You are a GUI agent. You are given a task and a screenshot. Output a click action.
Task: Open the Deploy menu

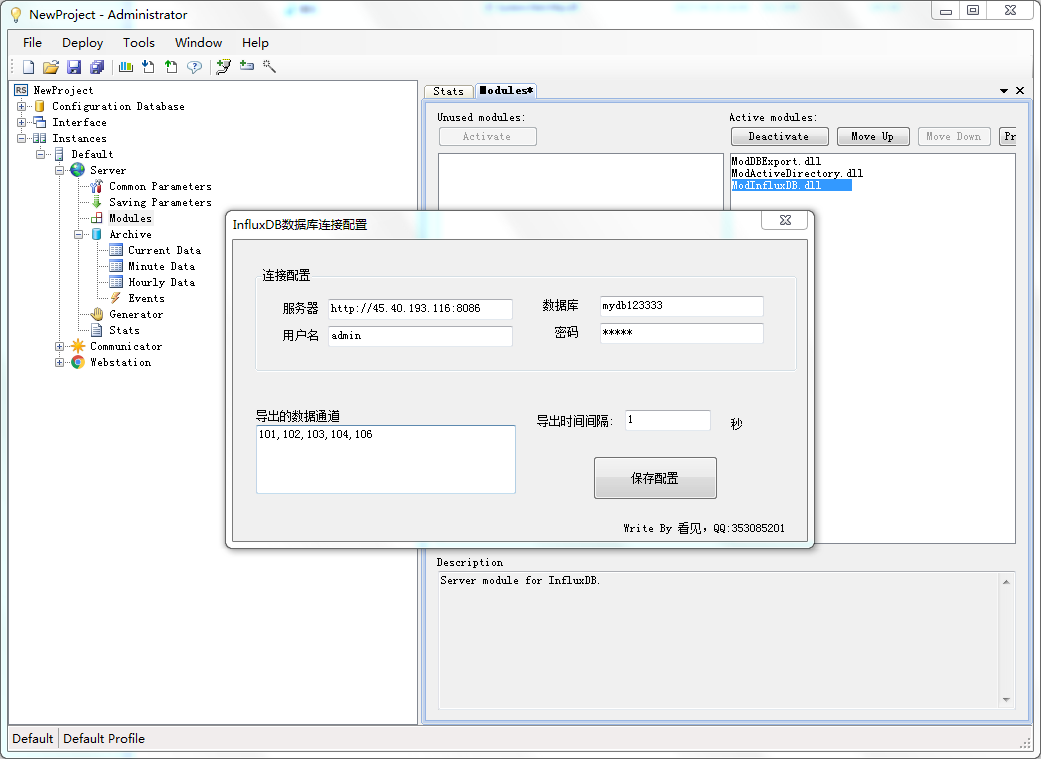pos(82,42)
